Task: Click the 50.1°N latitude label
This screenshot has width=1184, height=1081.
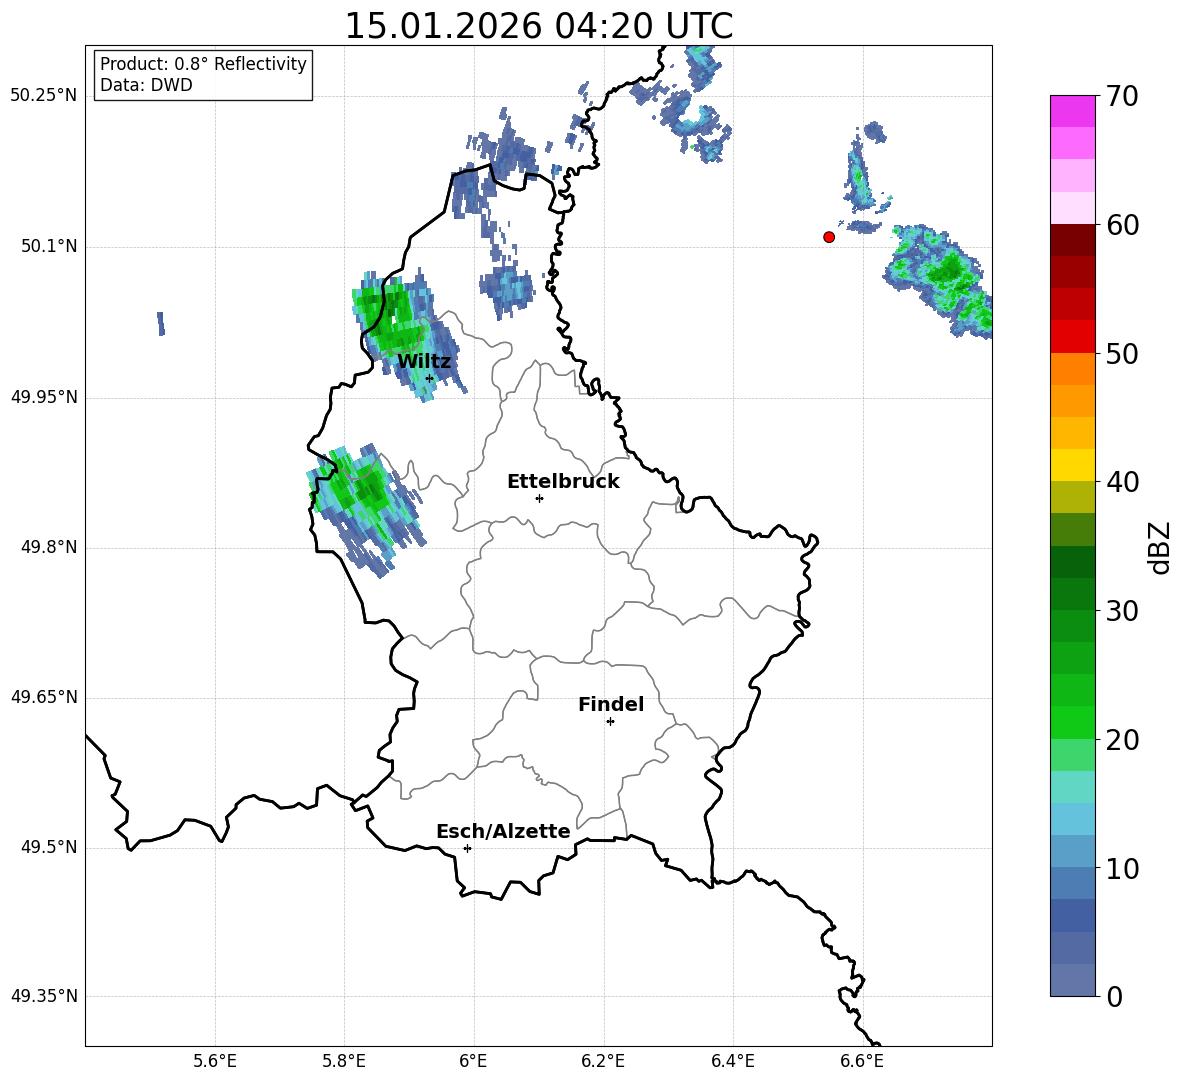Action: tap(50, 247)
